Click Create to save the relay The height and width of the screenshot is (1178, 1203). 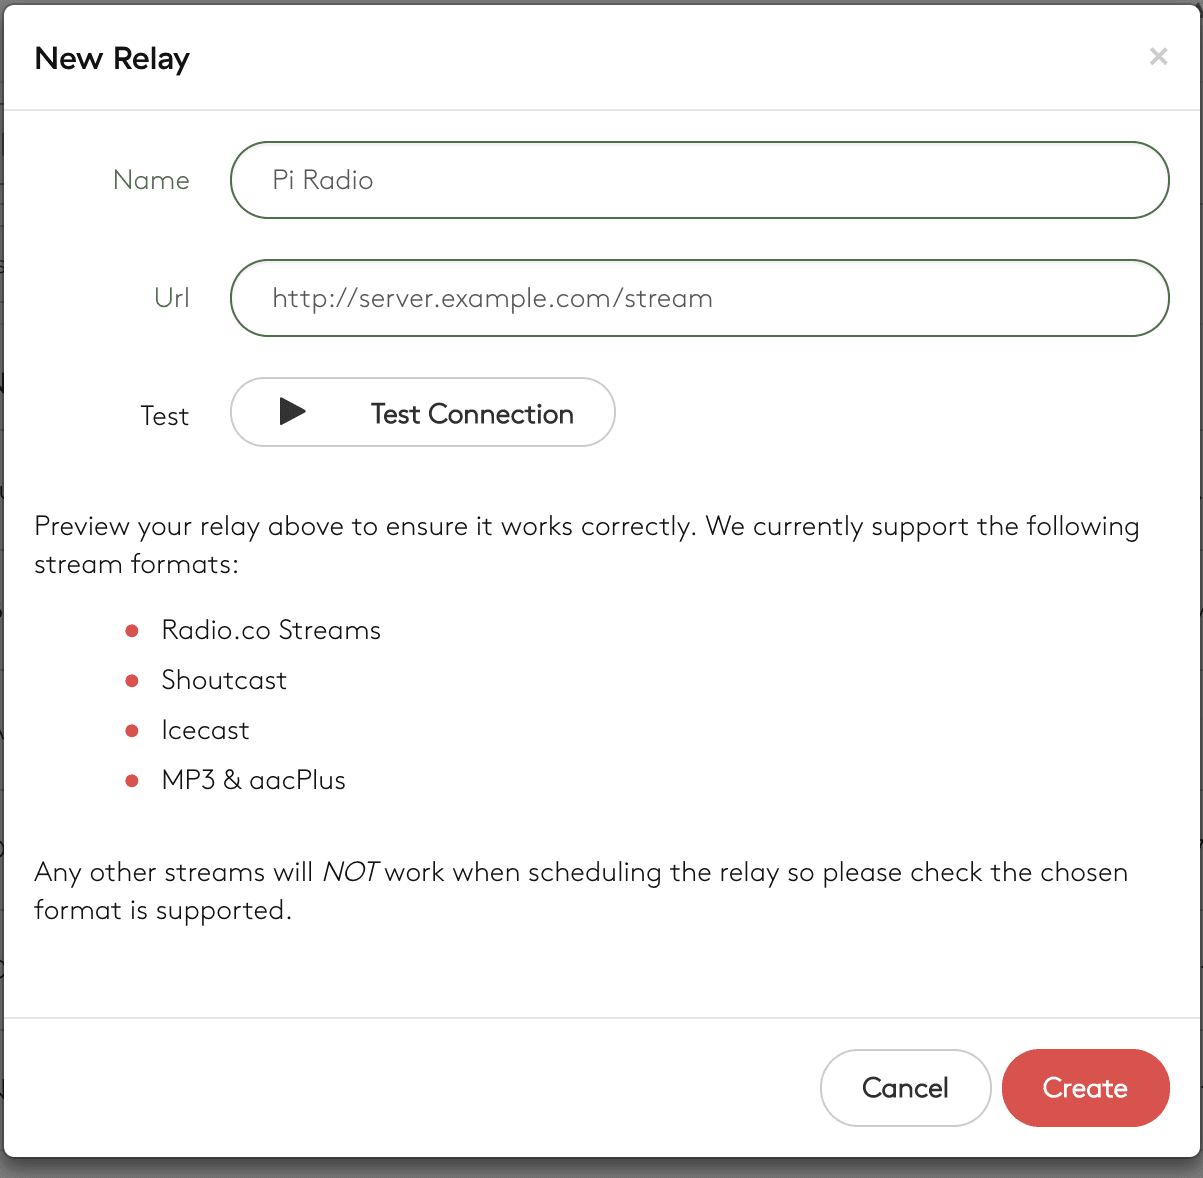point(1085,1088)
